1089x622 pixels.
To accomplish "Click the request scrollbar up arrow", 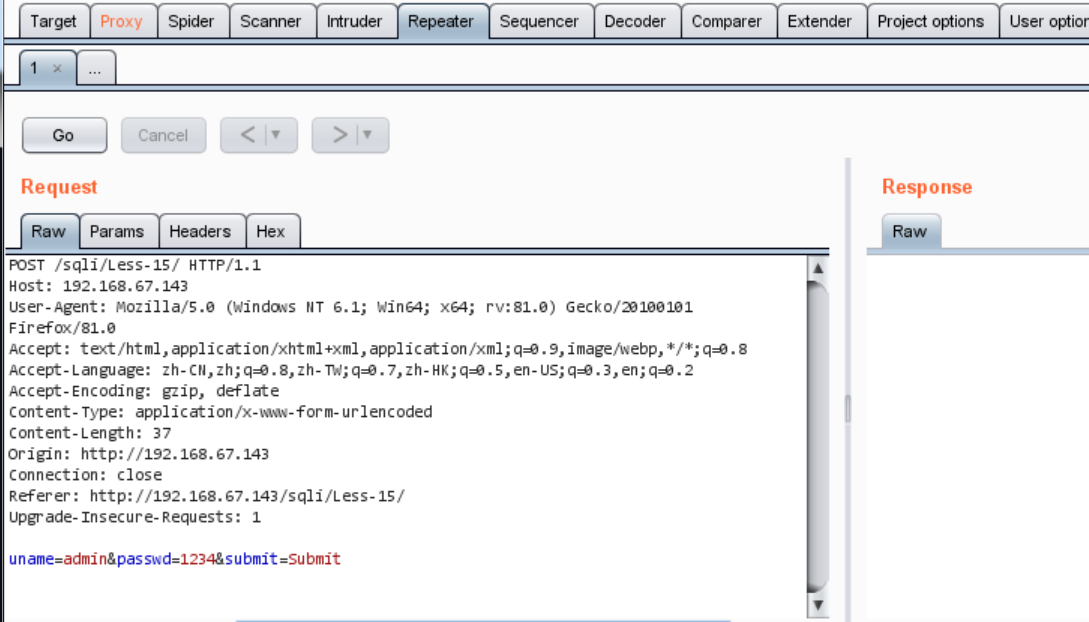I will [818, 269].
